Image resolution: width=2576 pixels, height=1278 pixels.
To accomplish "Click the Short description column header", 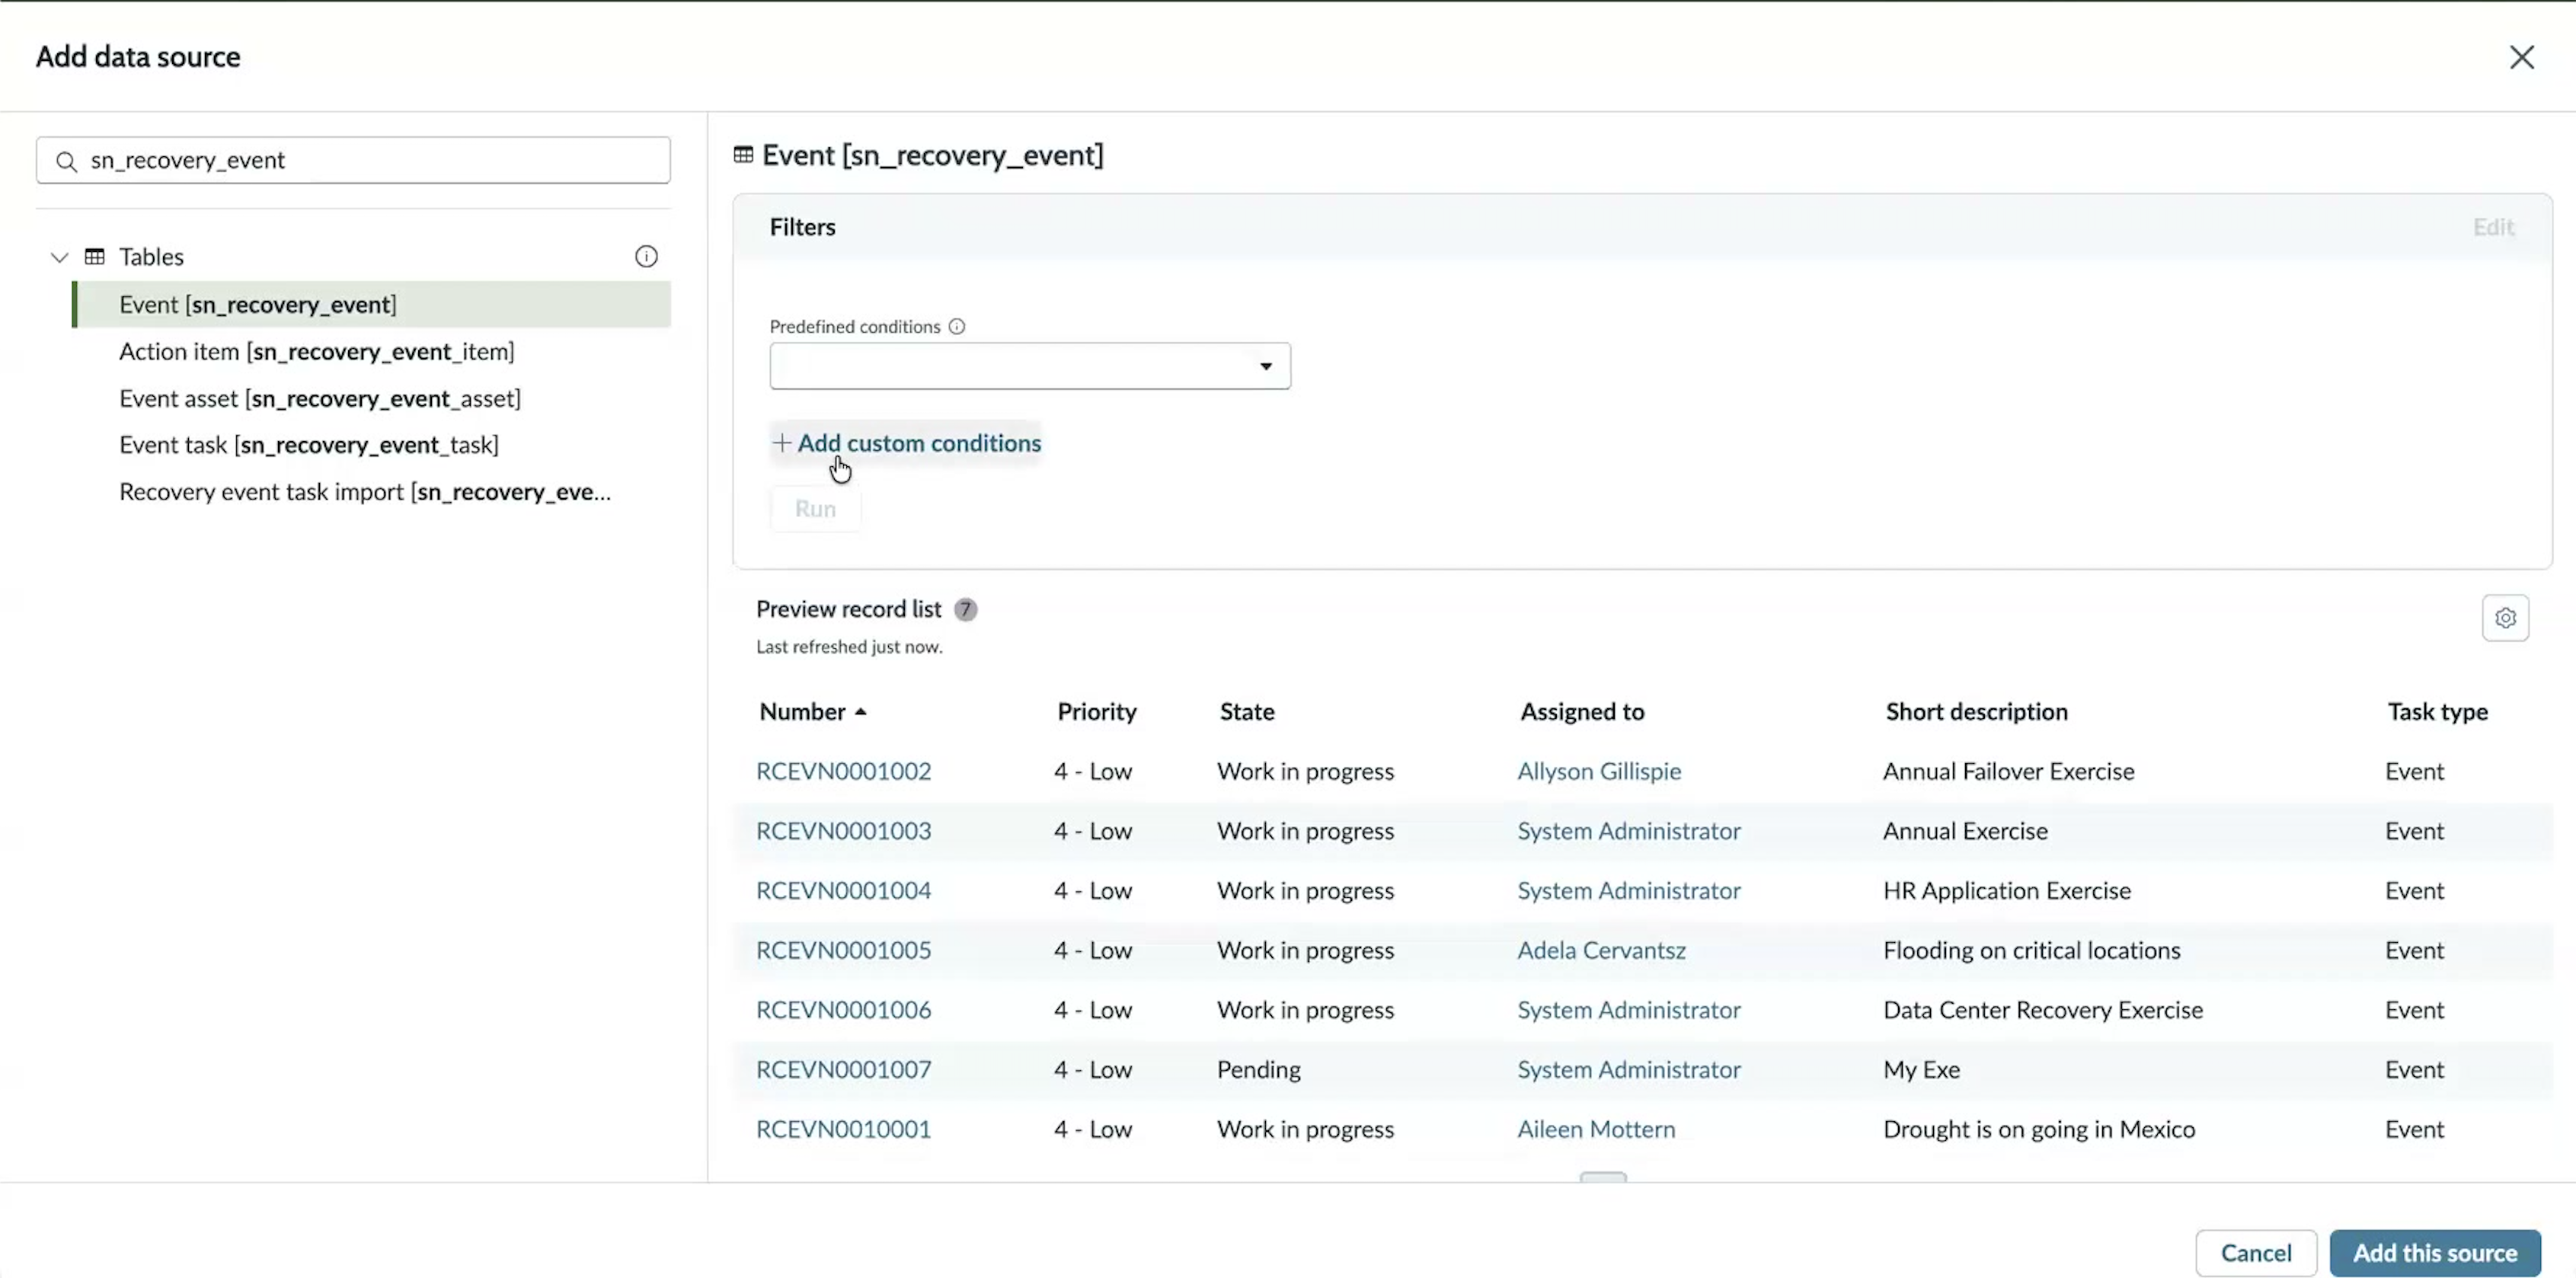I will [1976, 712].
